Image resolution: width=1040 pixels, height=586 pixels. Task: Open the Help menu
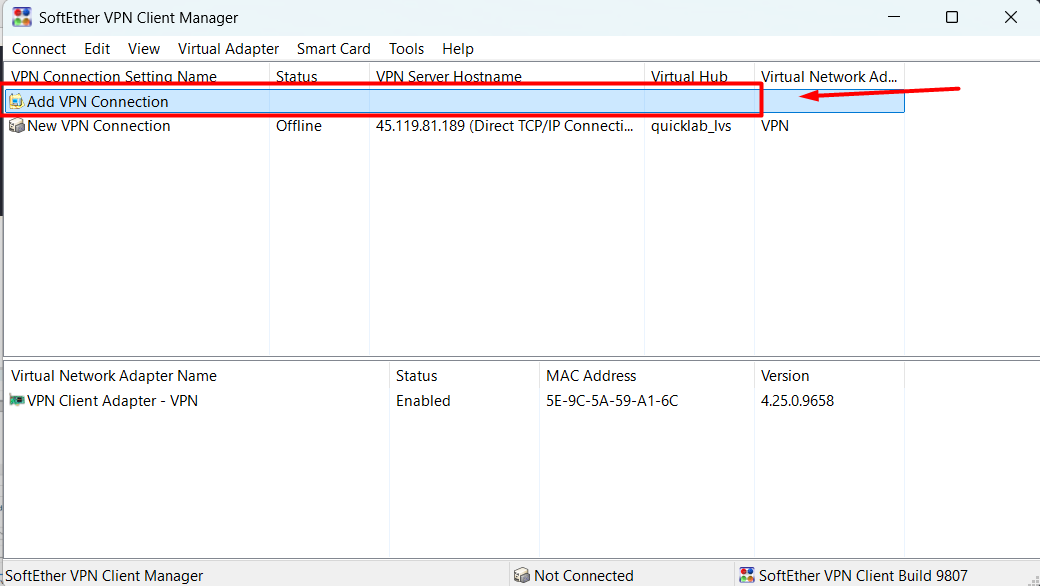457,49
